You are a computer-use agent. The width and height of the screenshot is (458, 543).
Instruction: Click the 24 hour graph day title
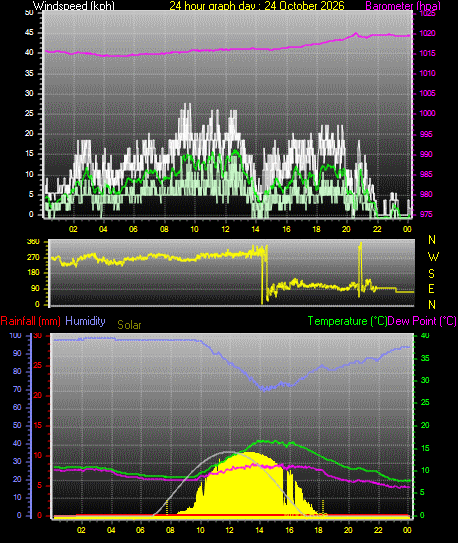tap(257, 6)
